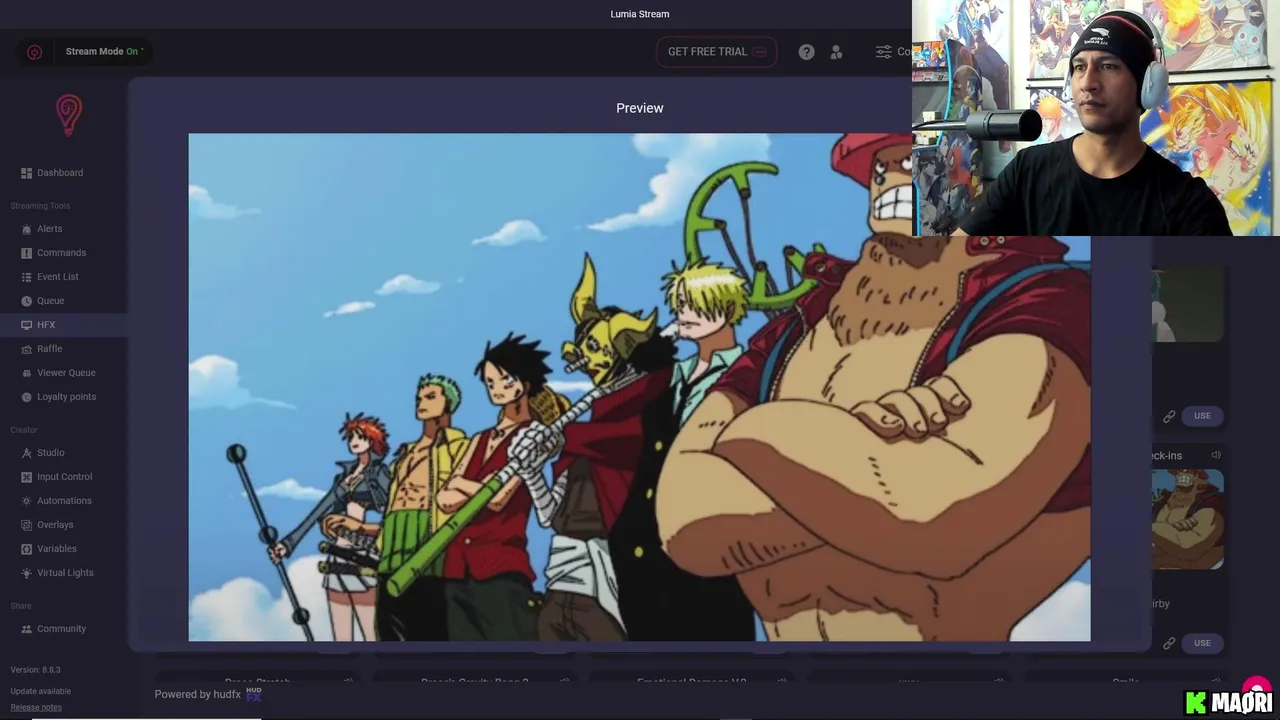Click the Update available text
This screenshot has height=720, width=1280.
tap(41, 691)
